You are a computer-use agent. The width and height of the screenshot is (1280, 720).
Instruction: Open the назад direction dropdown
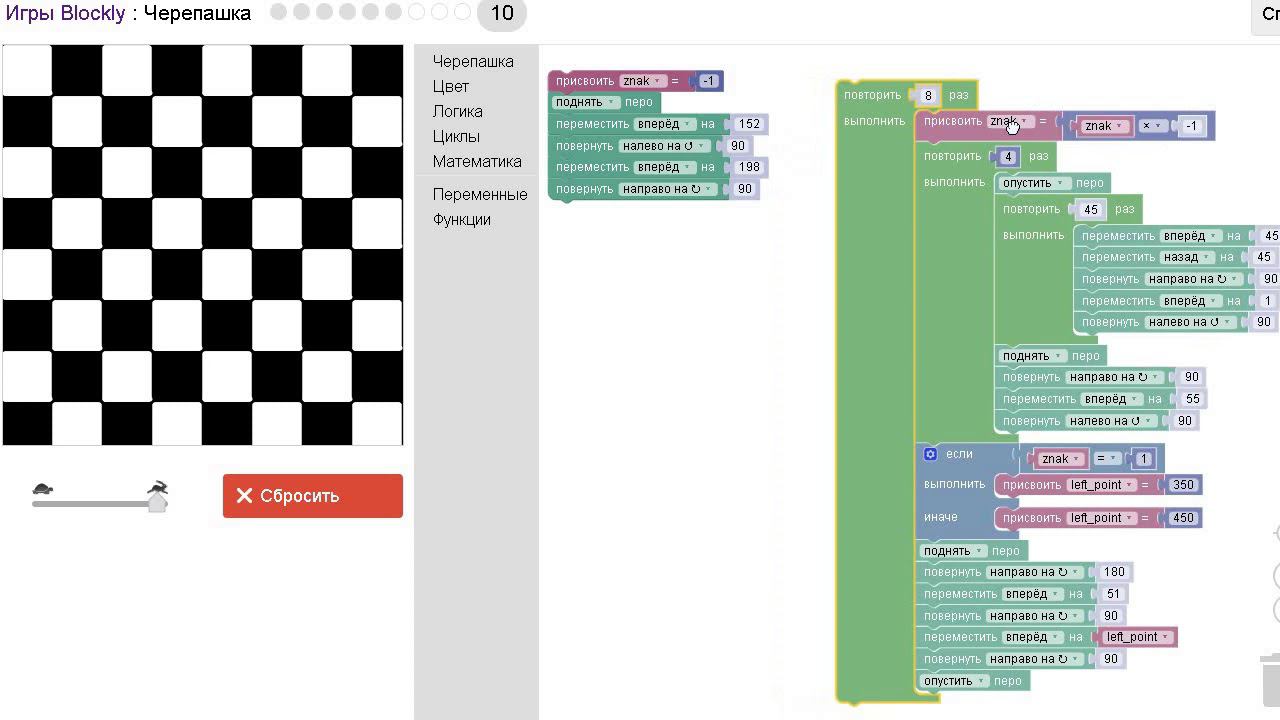1186,257
